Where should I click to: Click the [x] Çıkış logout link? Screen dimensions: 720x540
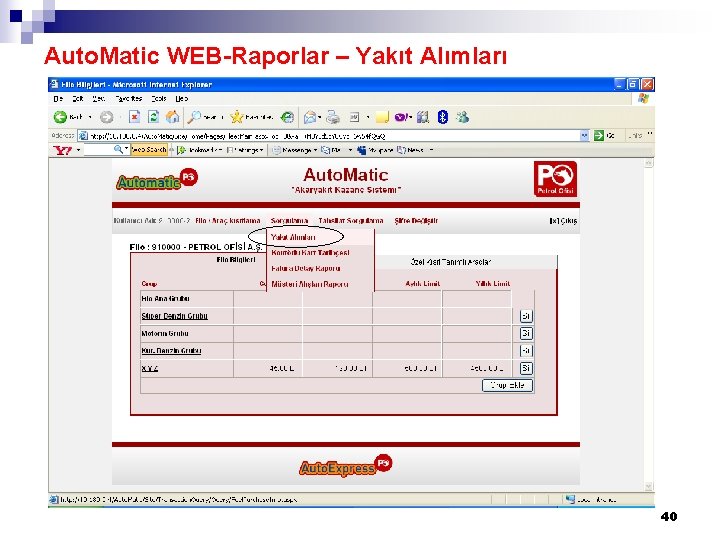click(x=563, y=221)
